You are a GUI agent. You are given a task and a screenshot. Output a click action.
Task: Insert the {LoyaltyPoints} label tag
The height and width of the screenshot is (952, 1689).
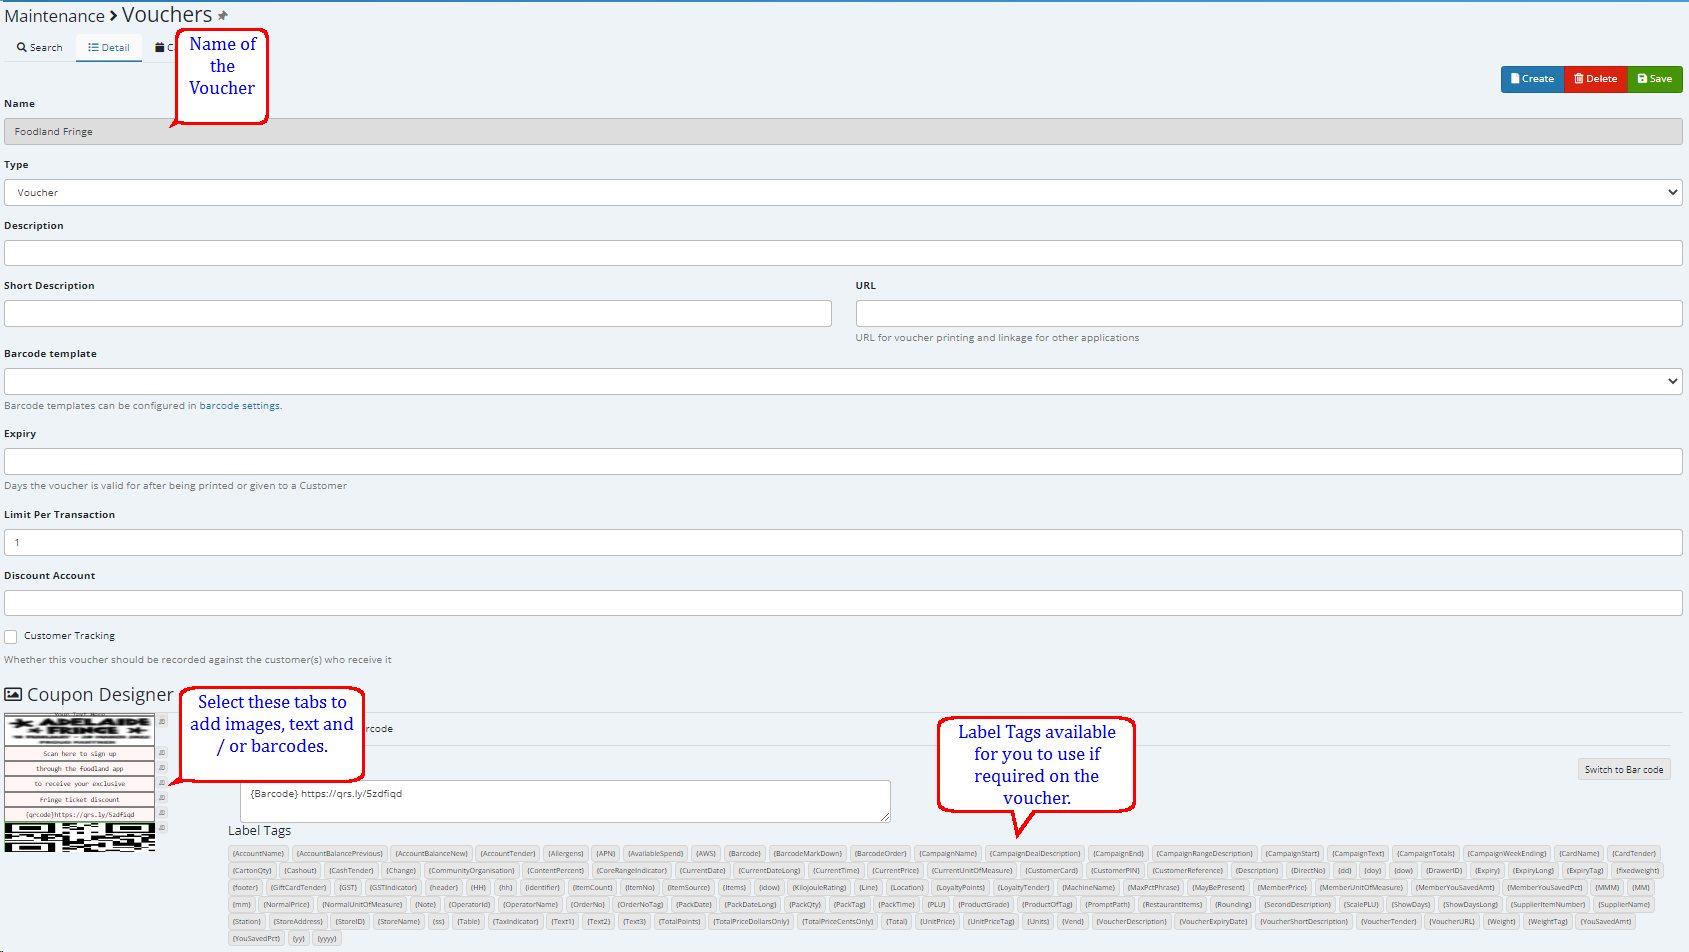[960, 887]
